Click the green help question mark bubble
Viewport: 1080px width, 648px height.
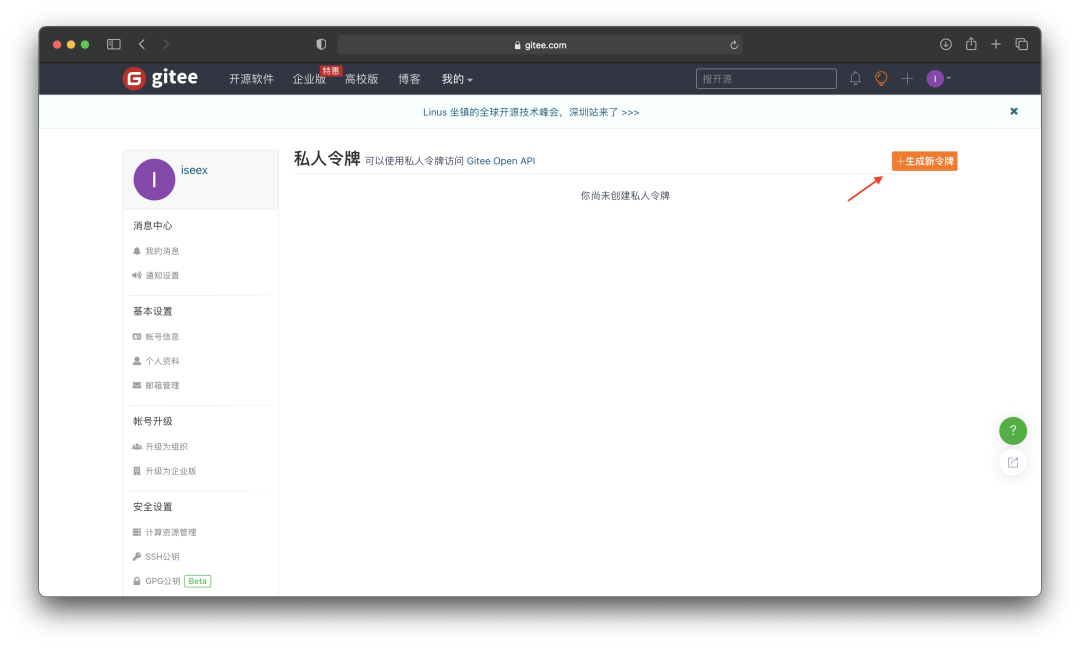point(1013,430)
